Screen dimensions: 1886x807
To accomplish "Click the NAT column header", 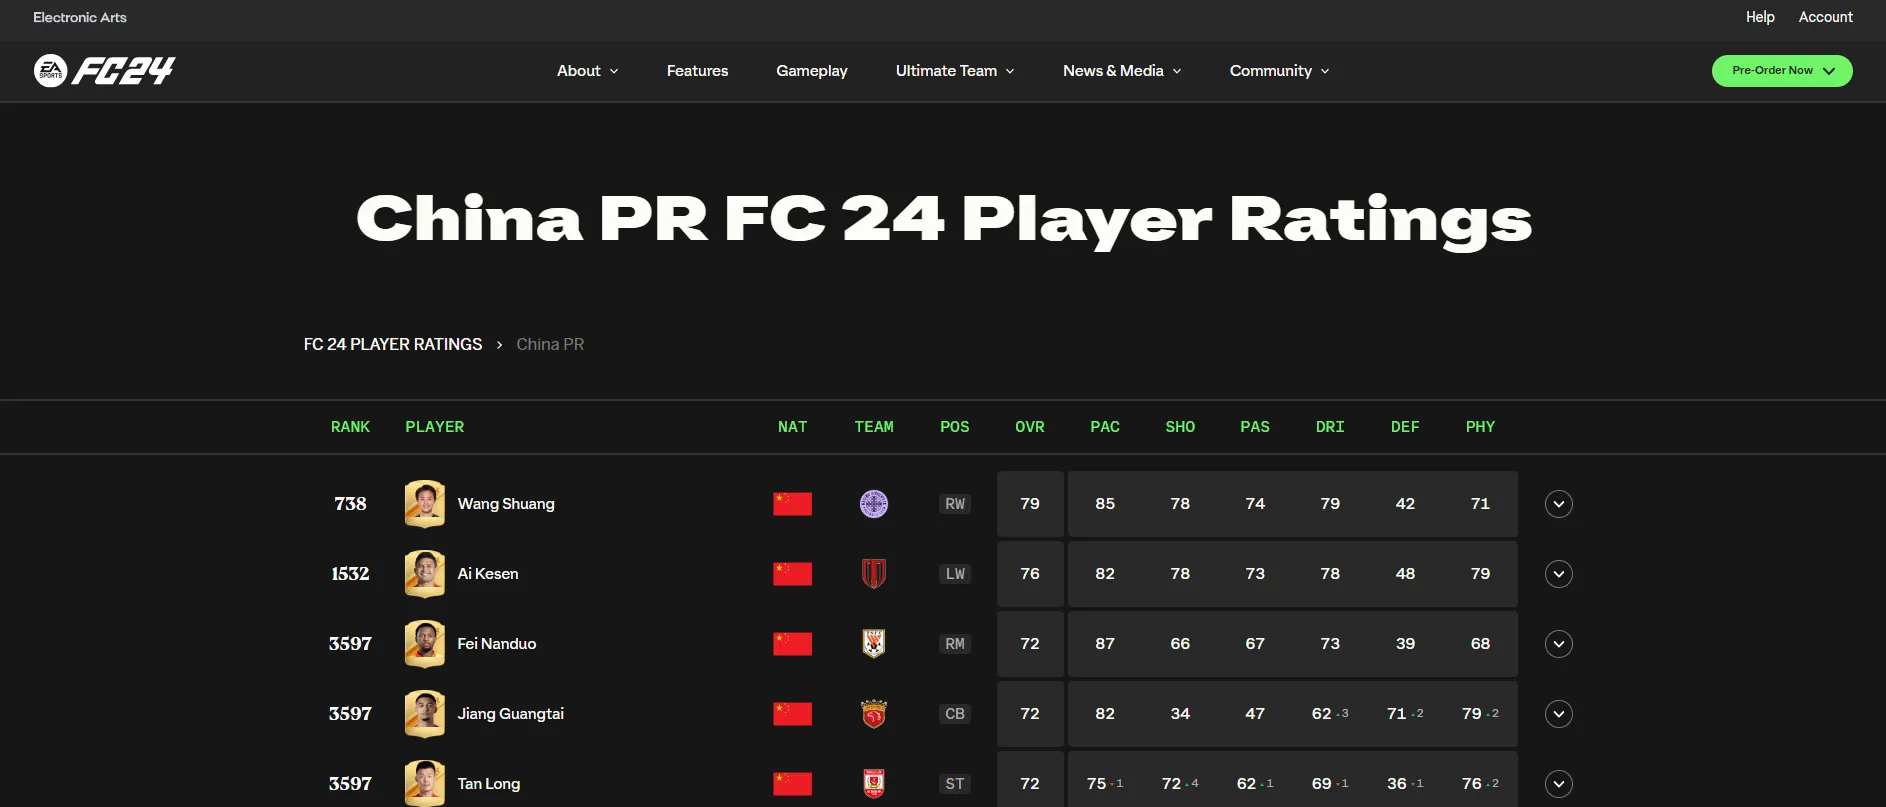I will [792, 427].
